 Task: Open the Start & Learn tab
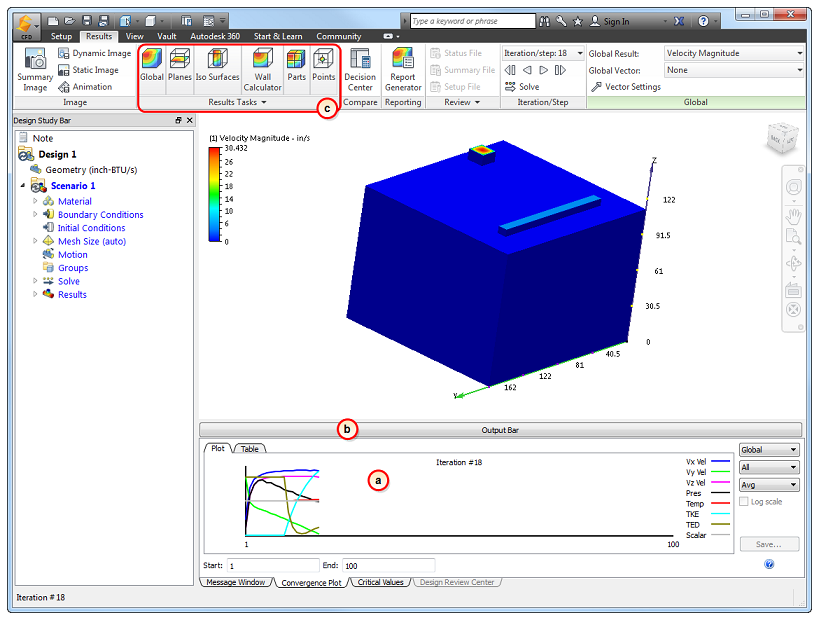pyautogui.click(x=278, y=36)
